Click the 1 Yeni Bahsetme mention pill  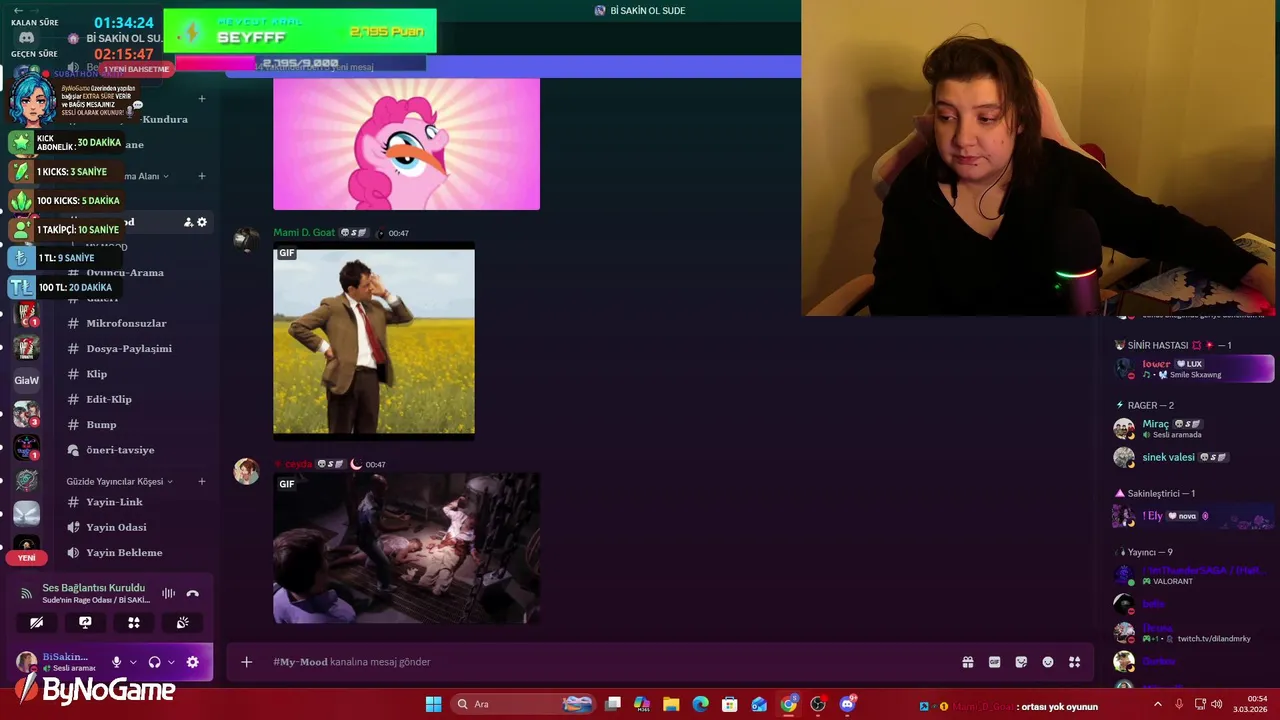pyautogui.click(x=136, y=69)
